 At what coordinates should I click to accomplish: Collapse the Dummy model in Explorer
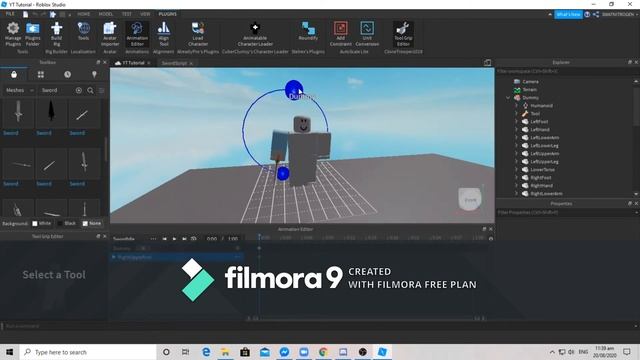click(508, 98)
